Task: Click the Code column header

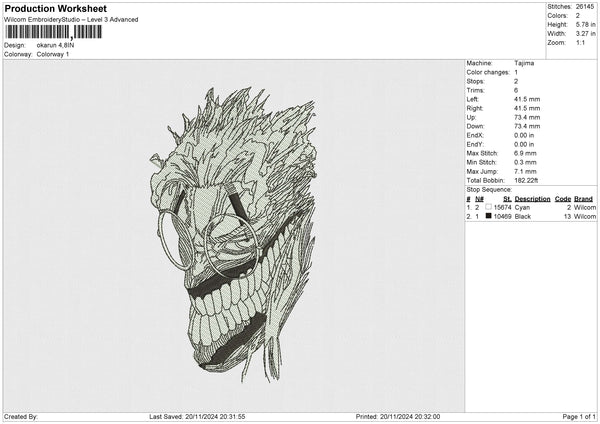Action: [x=563, y=198]
